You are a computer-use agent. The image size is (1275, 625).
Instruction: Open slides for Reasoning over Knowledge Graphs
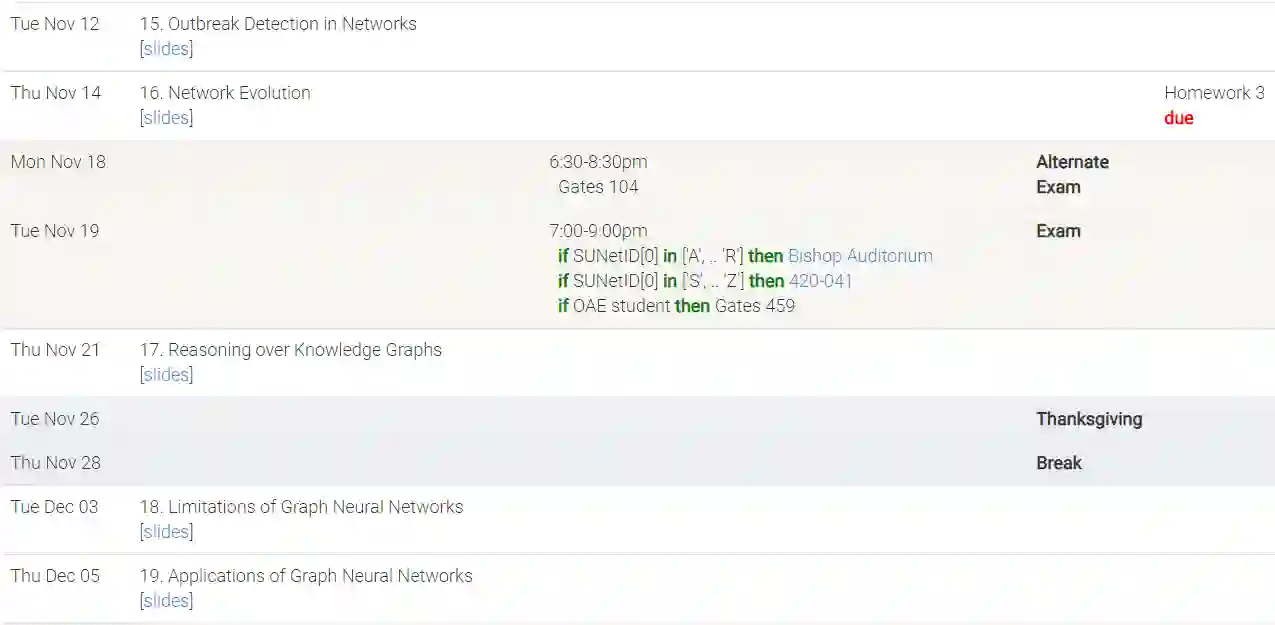[166, 375]
